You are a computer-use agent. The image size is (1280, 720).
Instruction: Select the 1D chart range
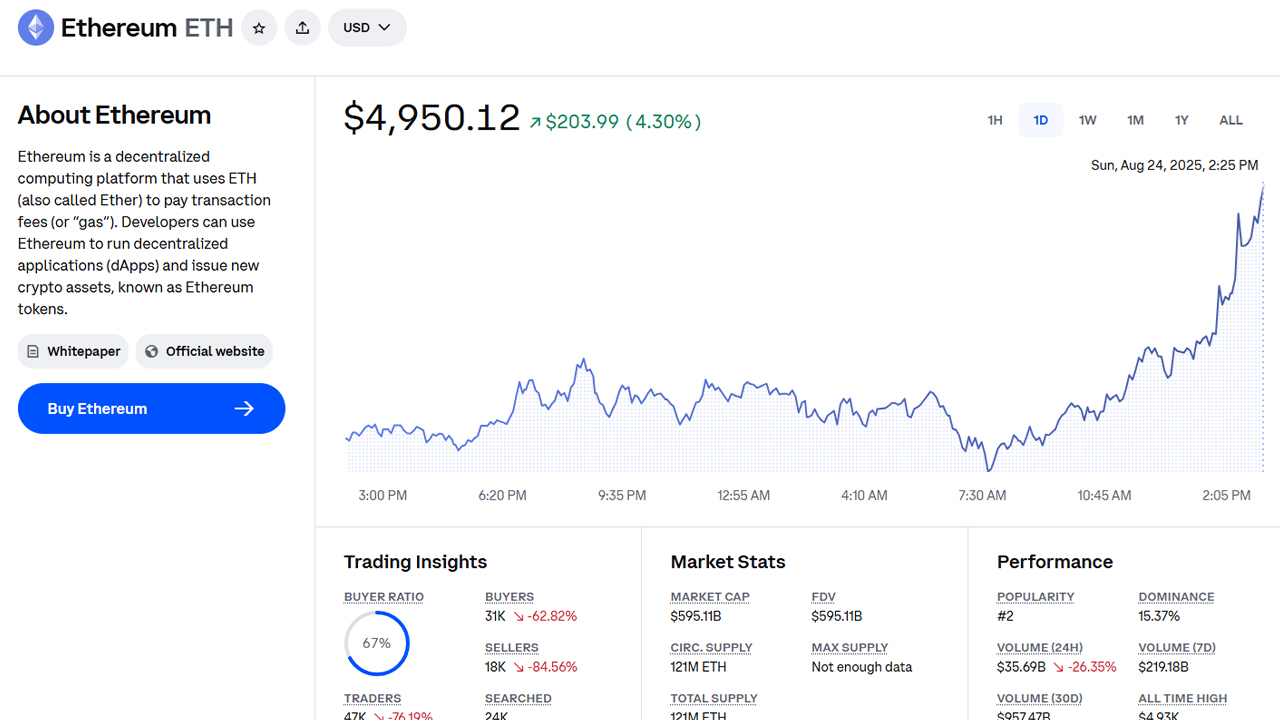[1041, 120]
